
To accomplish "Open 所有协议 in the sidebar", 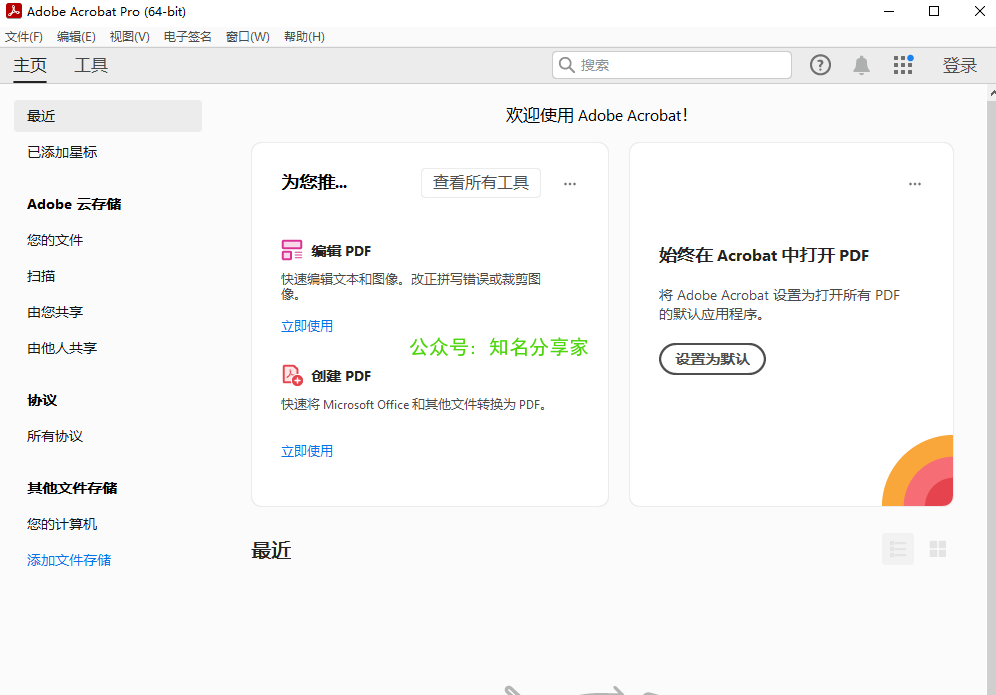I will coord(55,436).
